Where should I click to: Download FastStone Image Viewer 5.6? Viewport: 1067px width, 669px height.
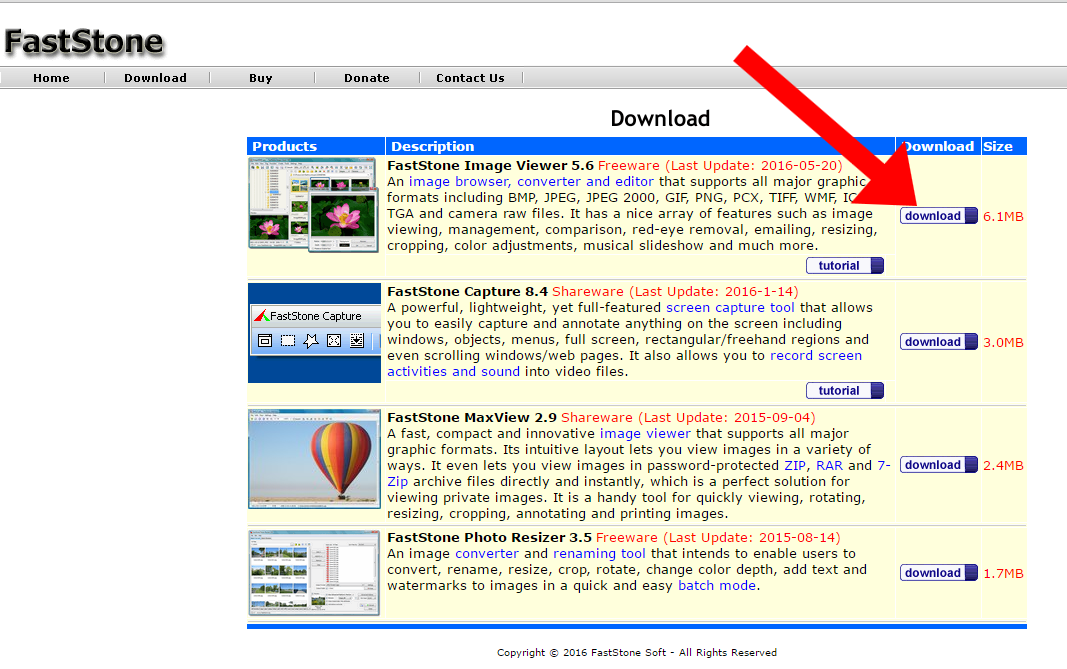point(938,216)
